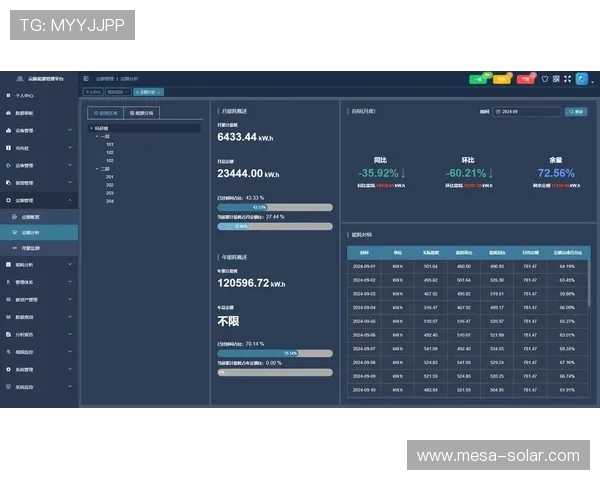The width and height of the screenshot is (600, 480).
Task: Click the monthly 43.33% progress bar
Action: (274, 208)
